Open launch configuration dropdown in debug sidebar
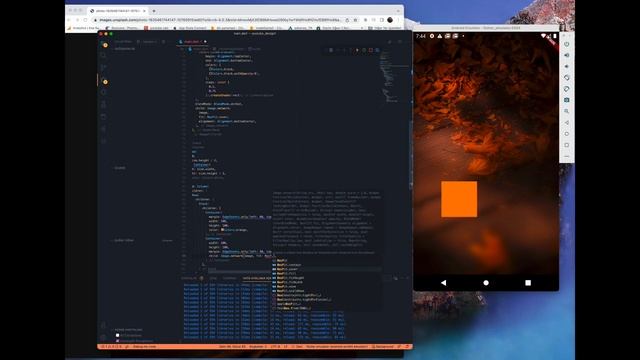Screen dimensions: 640x360 pos(149,42)
